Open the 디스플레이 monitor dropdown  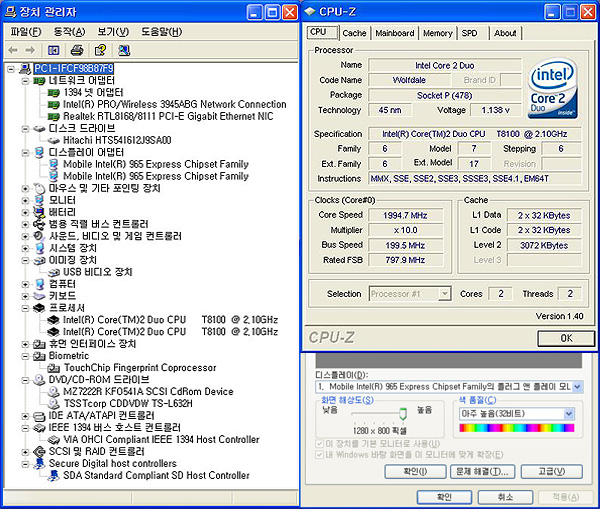(x=577, y=387)
